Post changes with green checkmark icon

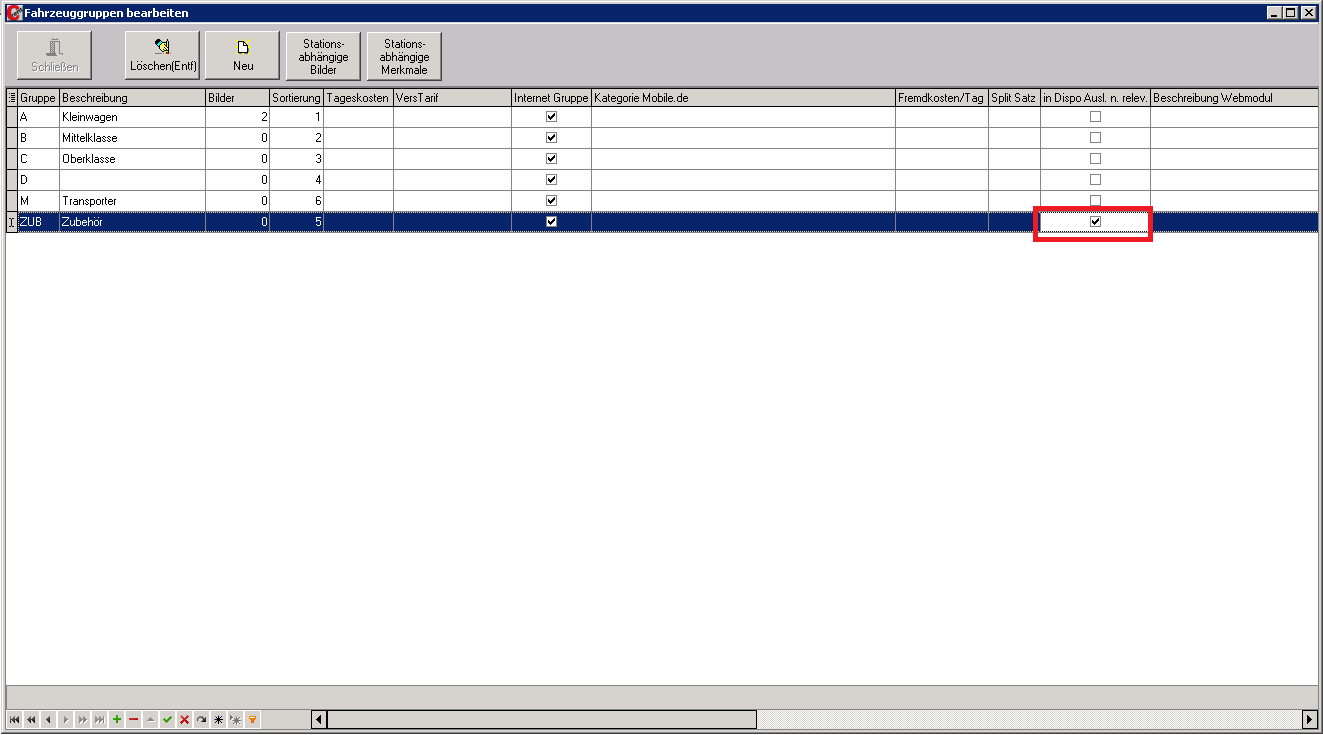coord(167,719)
